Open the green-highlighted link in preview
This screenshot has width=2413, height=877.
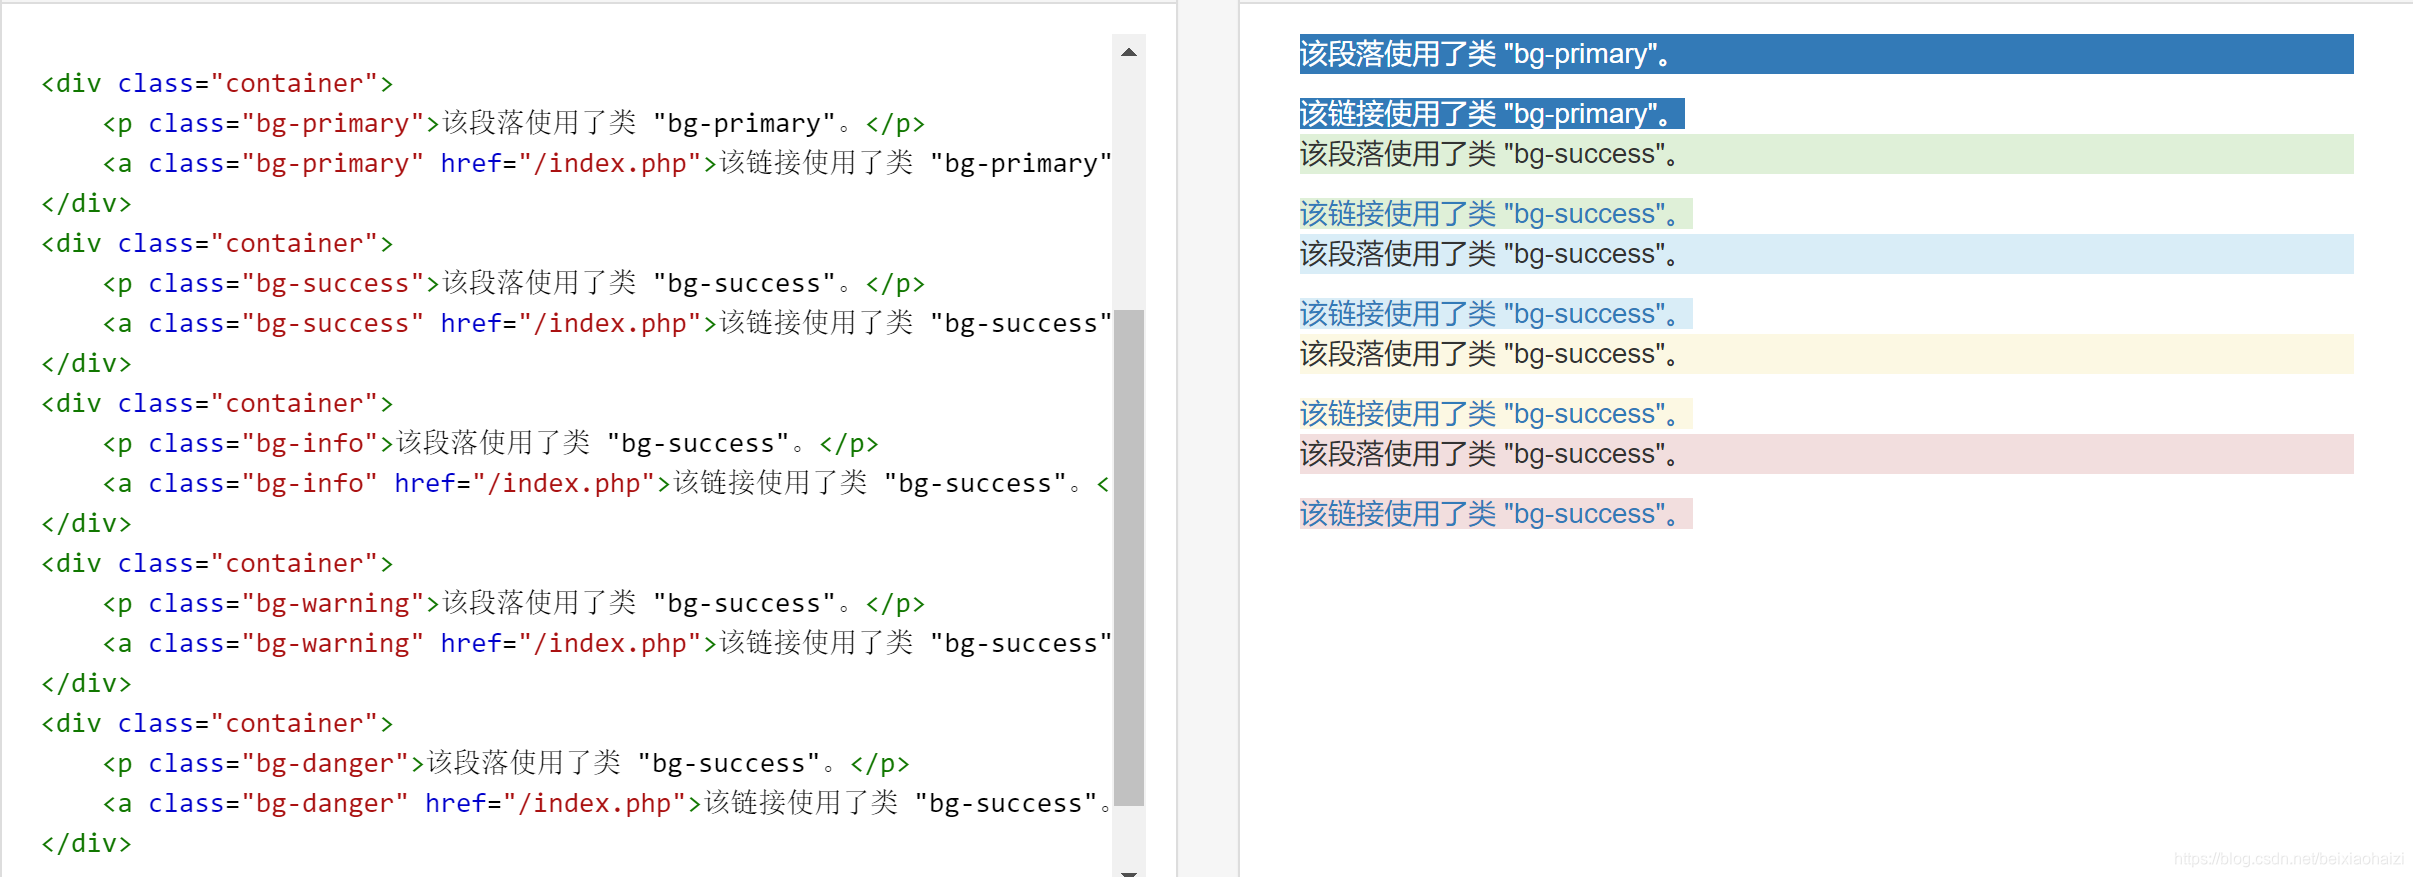coord(1496,214)
